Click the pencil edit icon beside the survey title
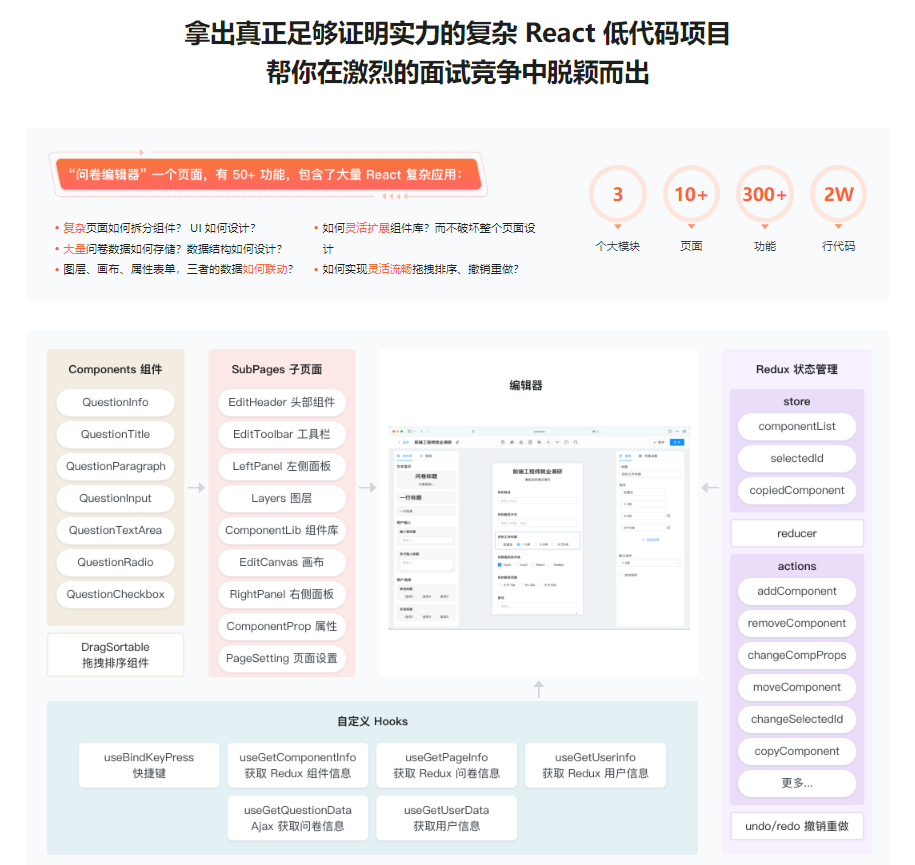915x865 pixels. pos(457,442)
